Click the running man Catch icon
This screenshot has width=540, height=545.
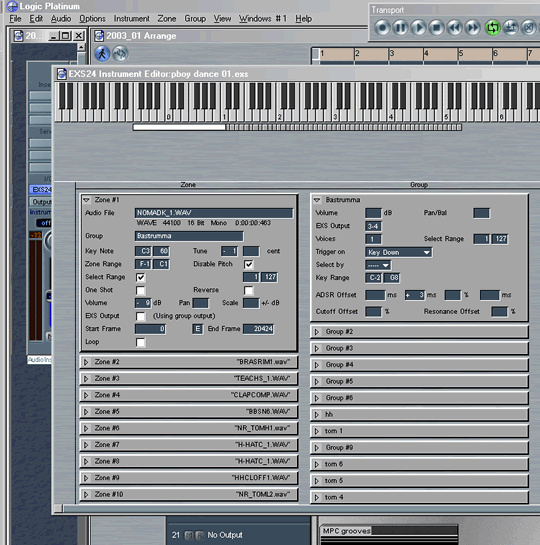tap(102, 54)
